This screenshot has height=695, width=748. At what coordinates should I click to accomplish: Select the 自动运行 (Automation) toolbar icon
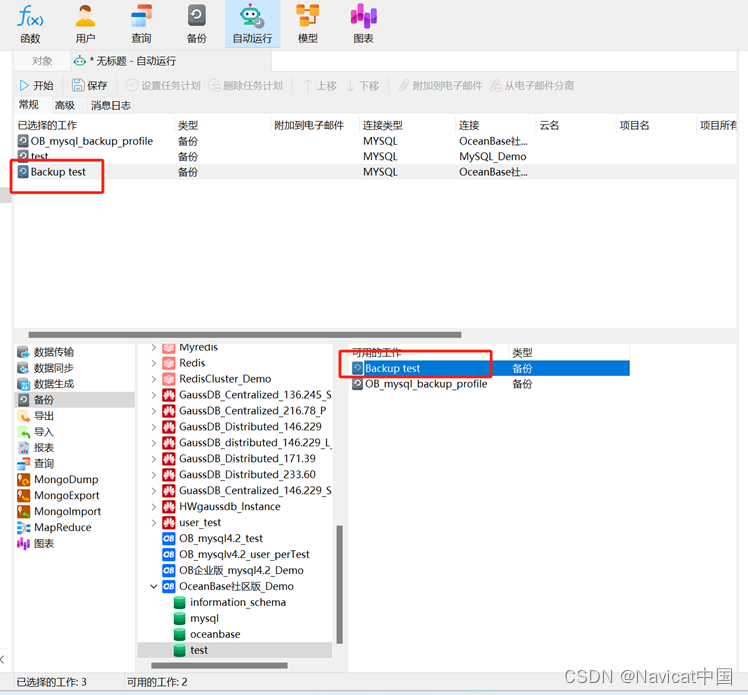pos(252,24)
